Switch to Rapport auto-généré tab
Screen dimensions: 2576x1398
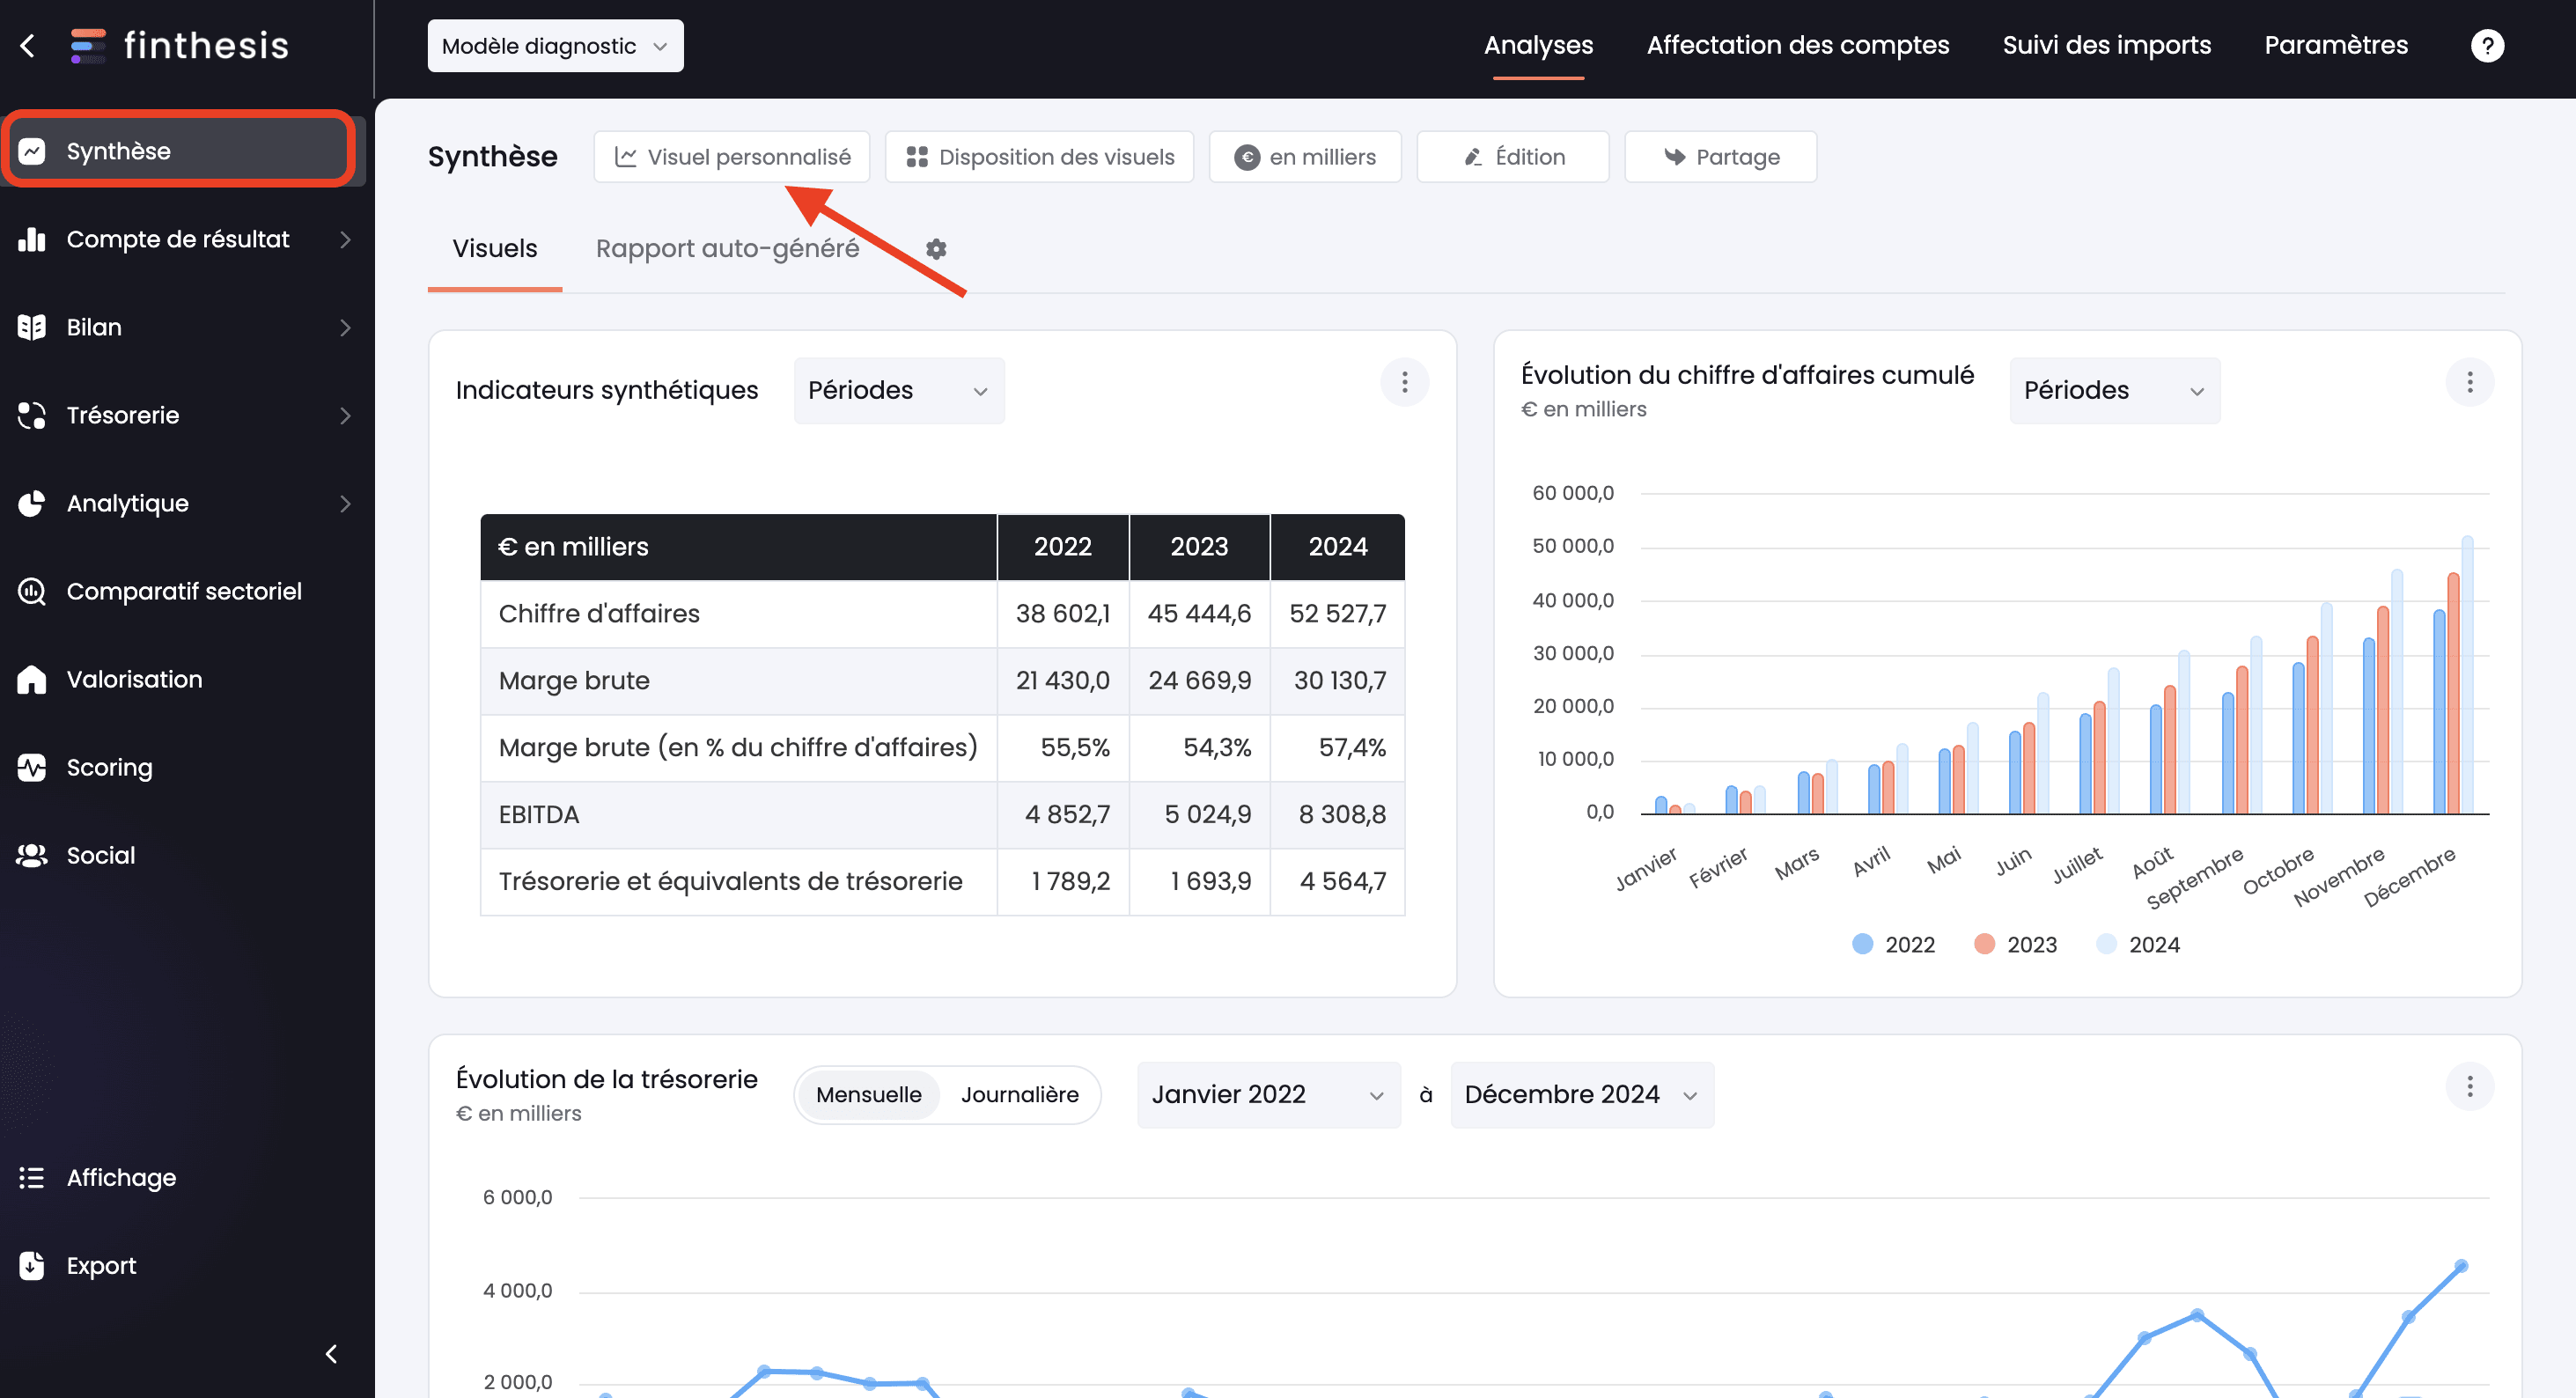point(727,248)
